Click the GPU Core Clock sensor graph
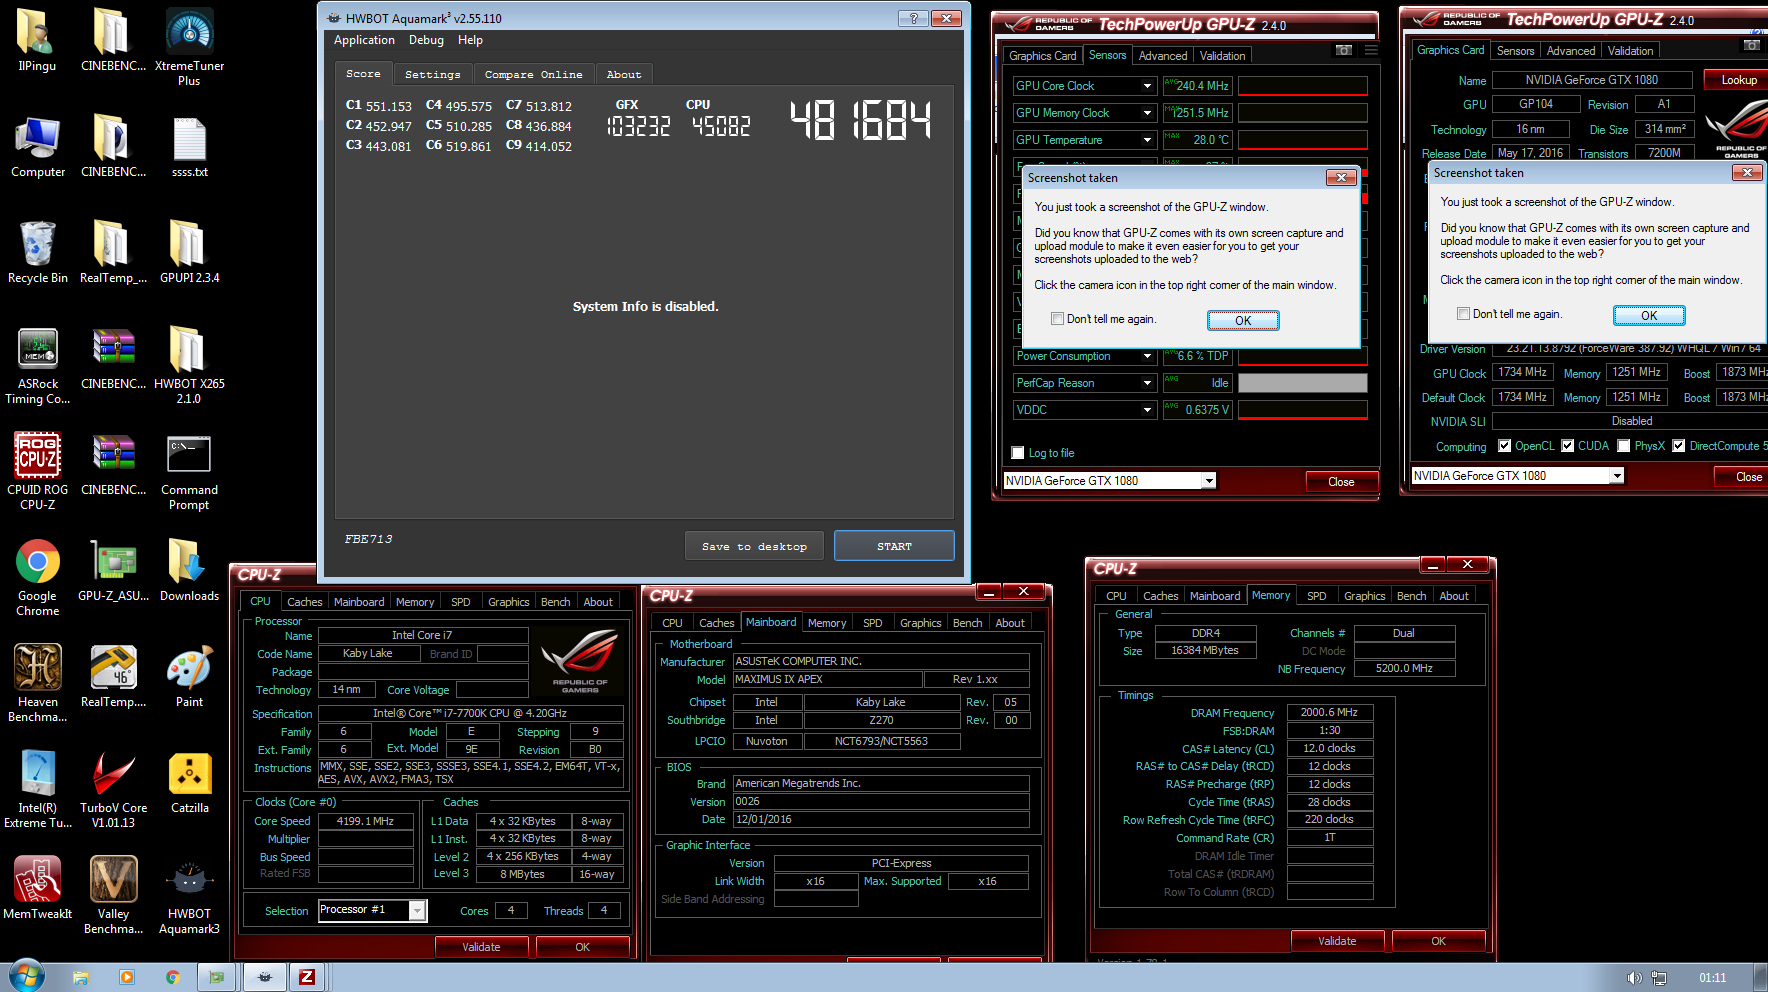Screen dimensions: 1768x992 click(1303, 86)
